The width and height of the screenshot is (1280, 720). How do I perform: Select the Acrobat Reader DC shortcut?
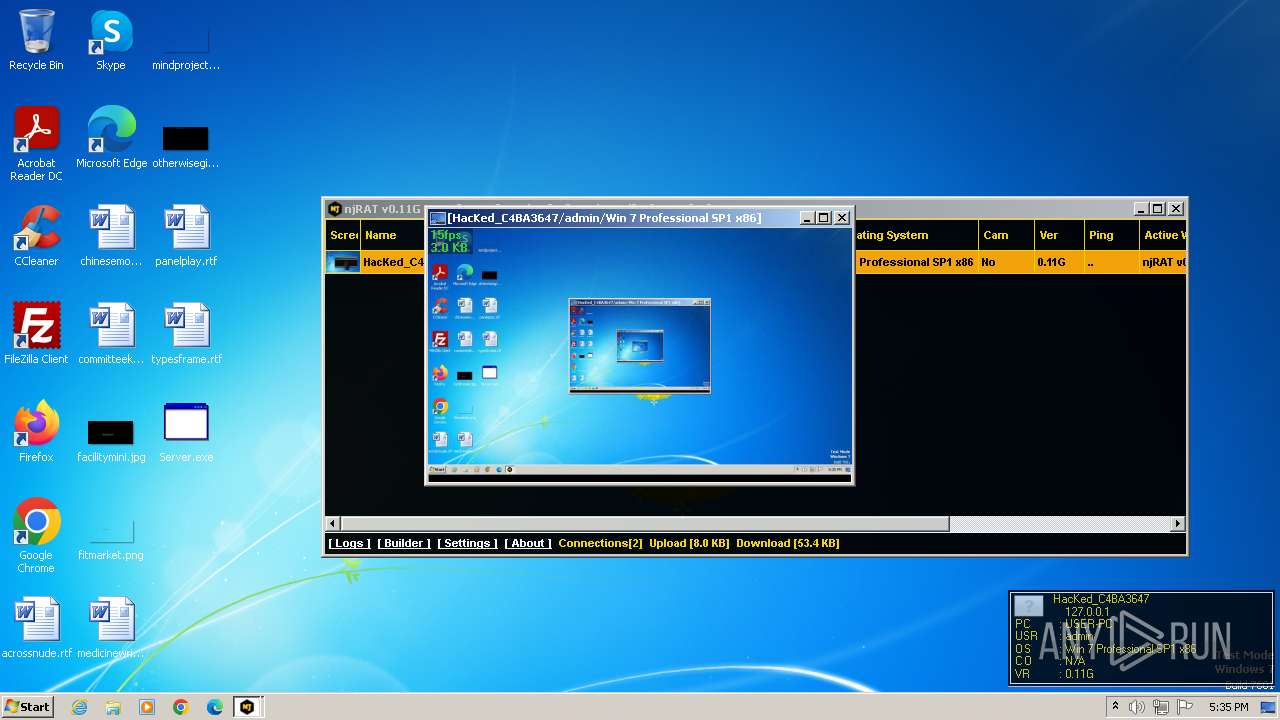point(36,144)
